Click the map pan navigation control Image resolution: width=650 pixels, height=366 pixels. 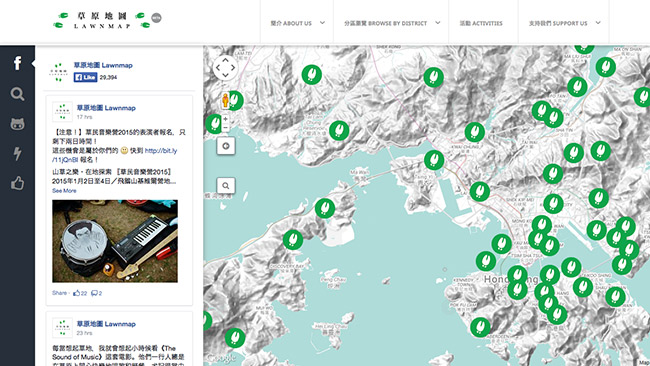(225, 68)
